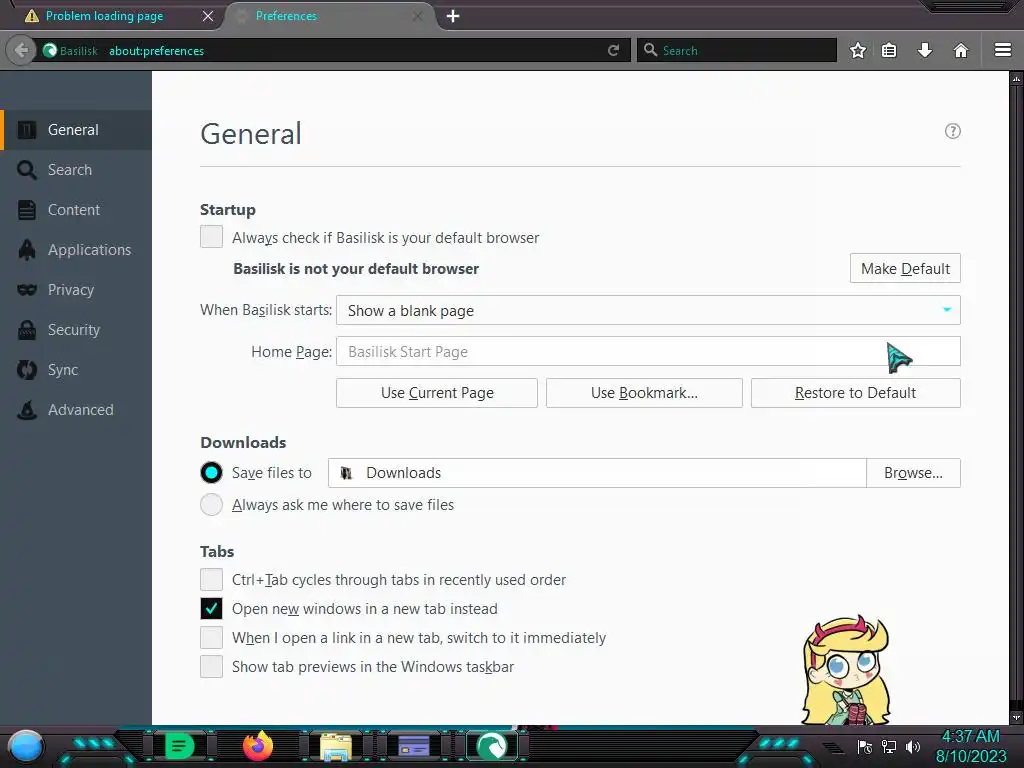Show bookmarks list icon
Viewport: 1024px width, 768px height.
tap(889, 50)
